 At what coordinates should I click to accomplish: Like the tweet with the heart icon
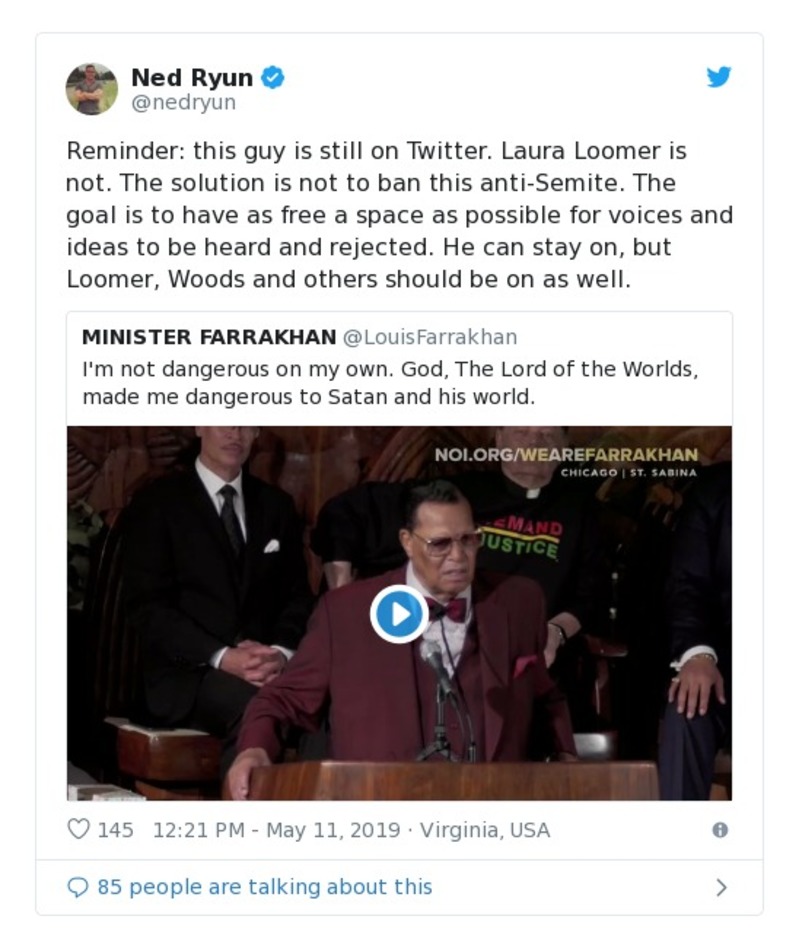[78, 830]
